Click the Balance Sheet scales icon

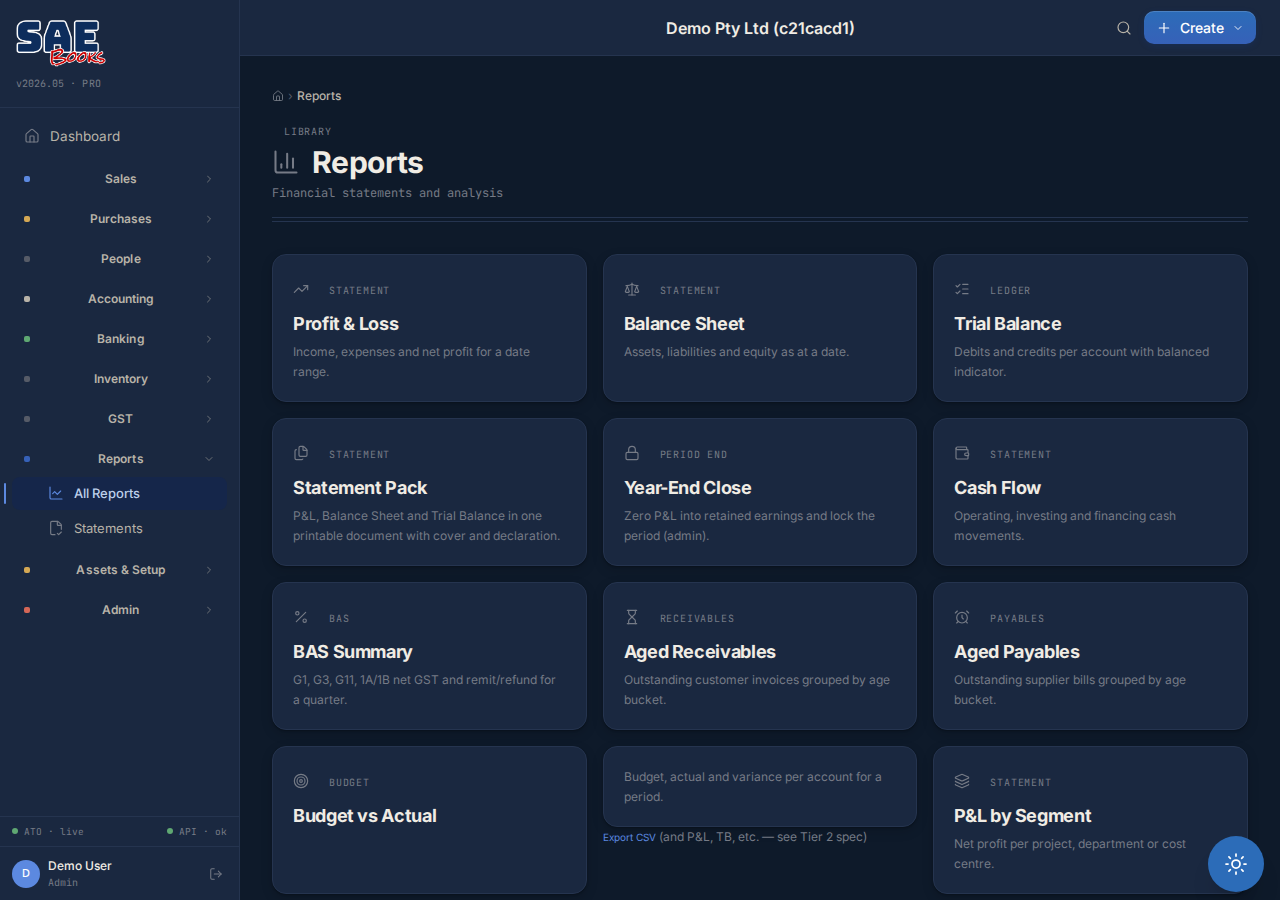coord(632,290)
